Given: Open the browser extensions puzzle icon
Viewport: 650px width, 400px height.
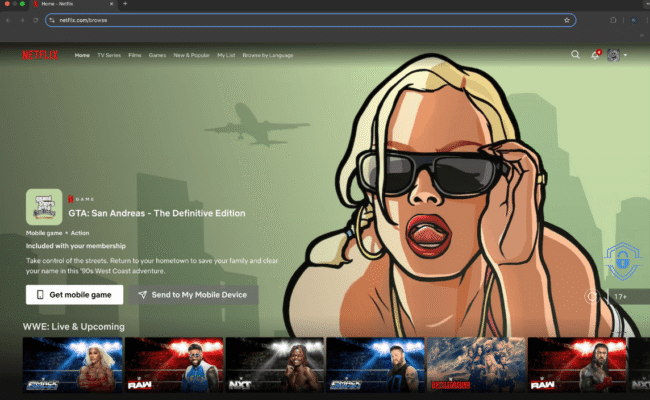Looking at the screenshot, I should click(x=613, y=20).
